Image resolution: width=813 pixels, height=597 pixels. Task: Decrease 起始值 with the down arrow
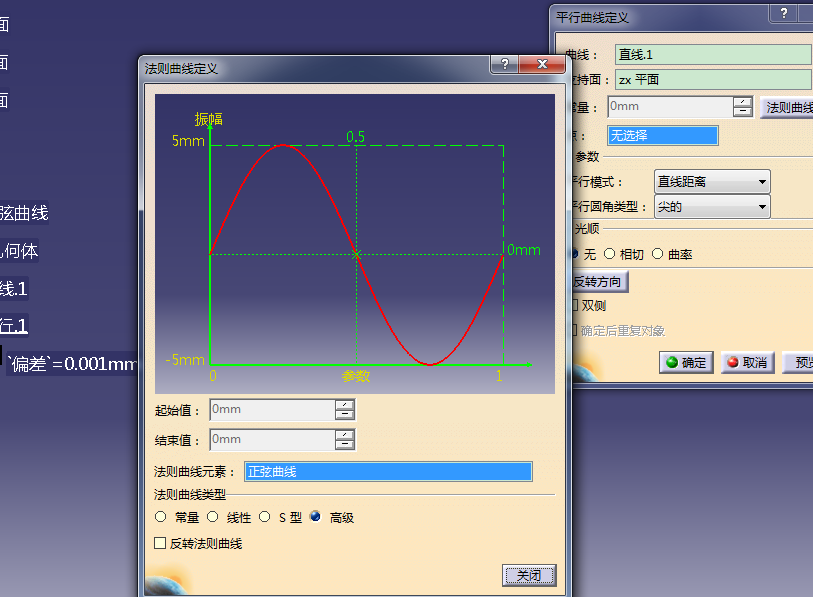345,415
